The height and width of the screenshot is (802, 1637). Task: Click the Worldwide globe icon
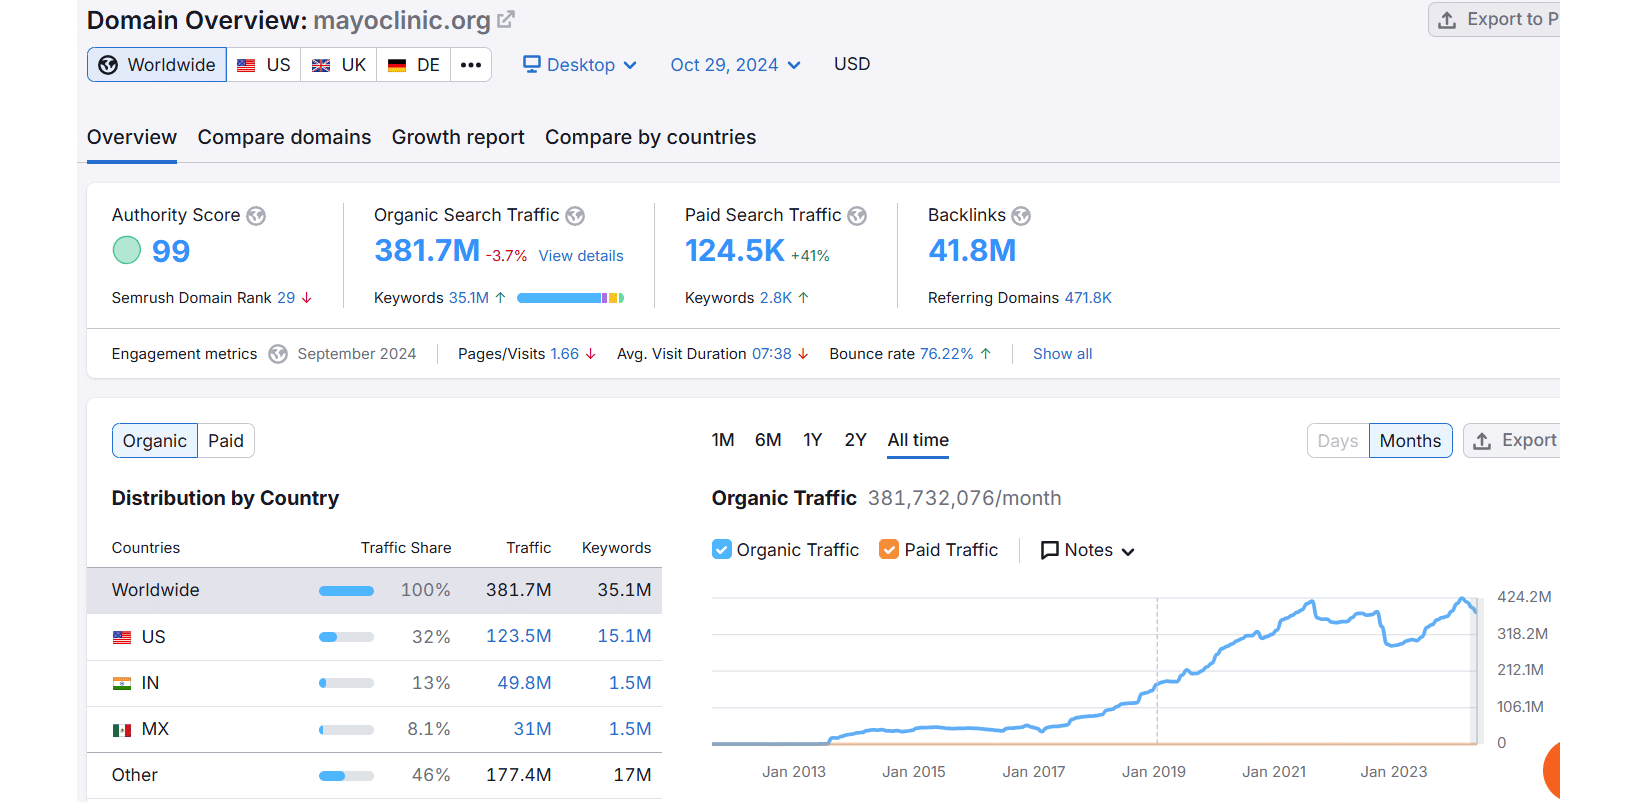[x=108, y=65]
